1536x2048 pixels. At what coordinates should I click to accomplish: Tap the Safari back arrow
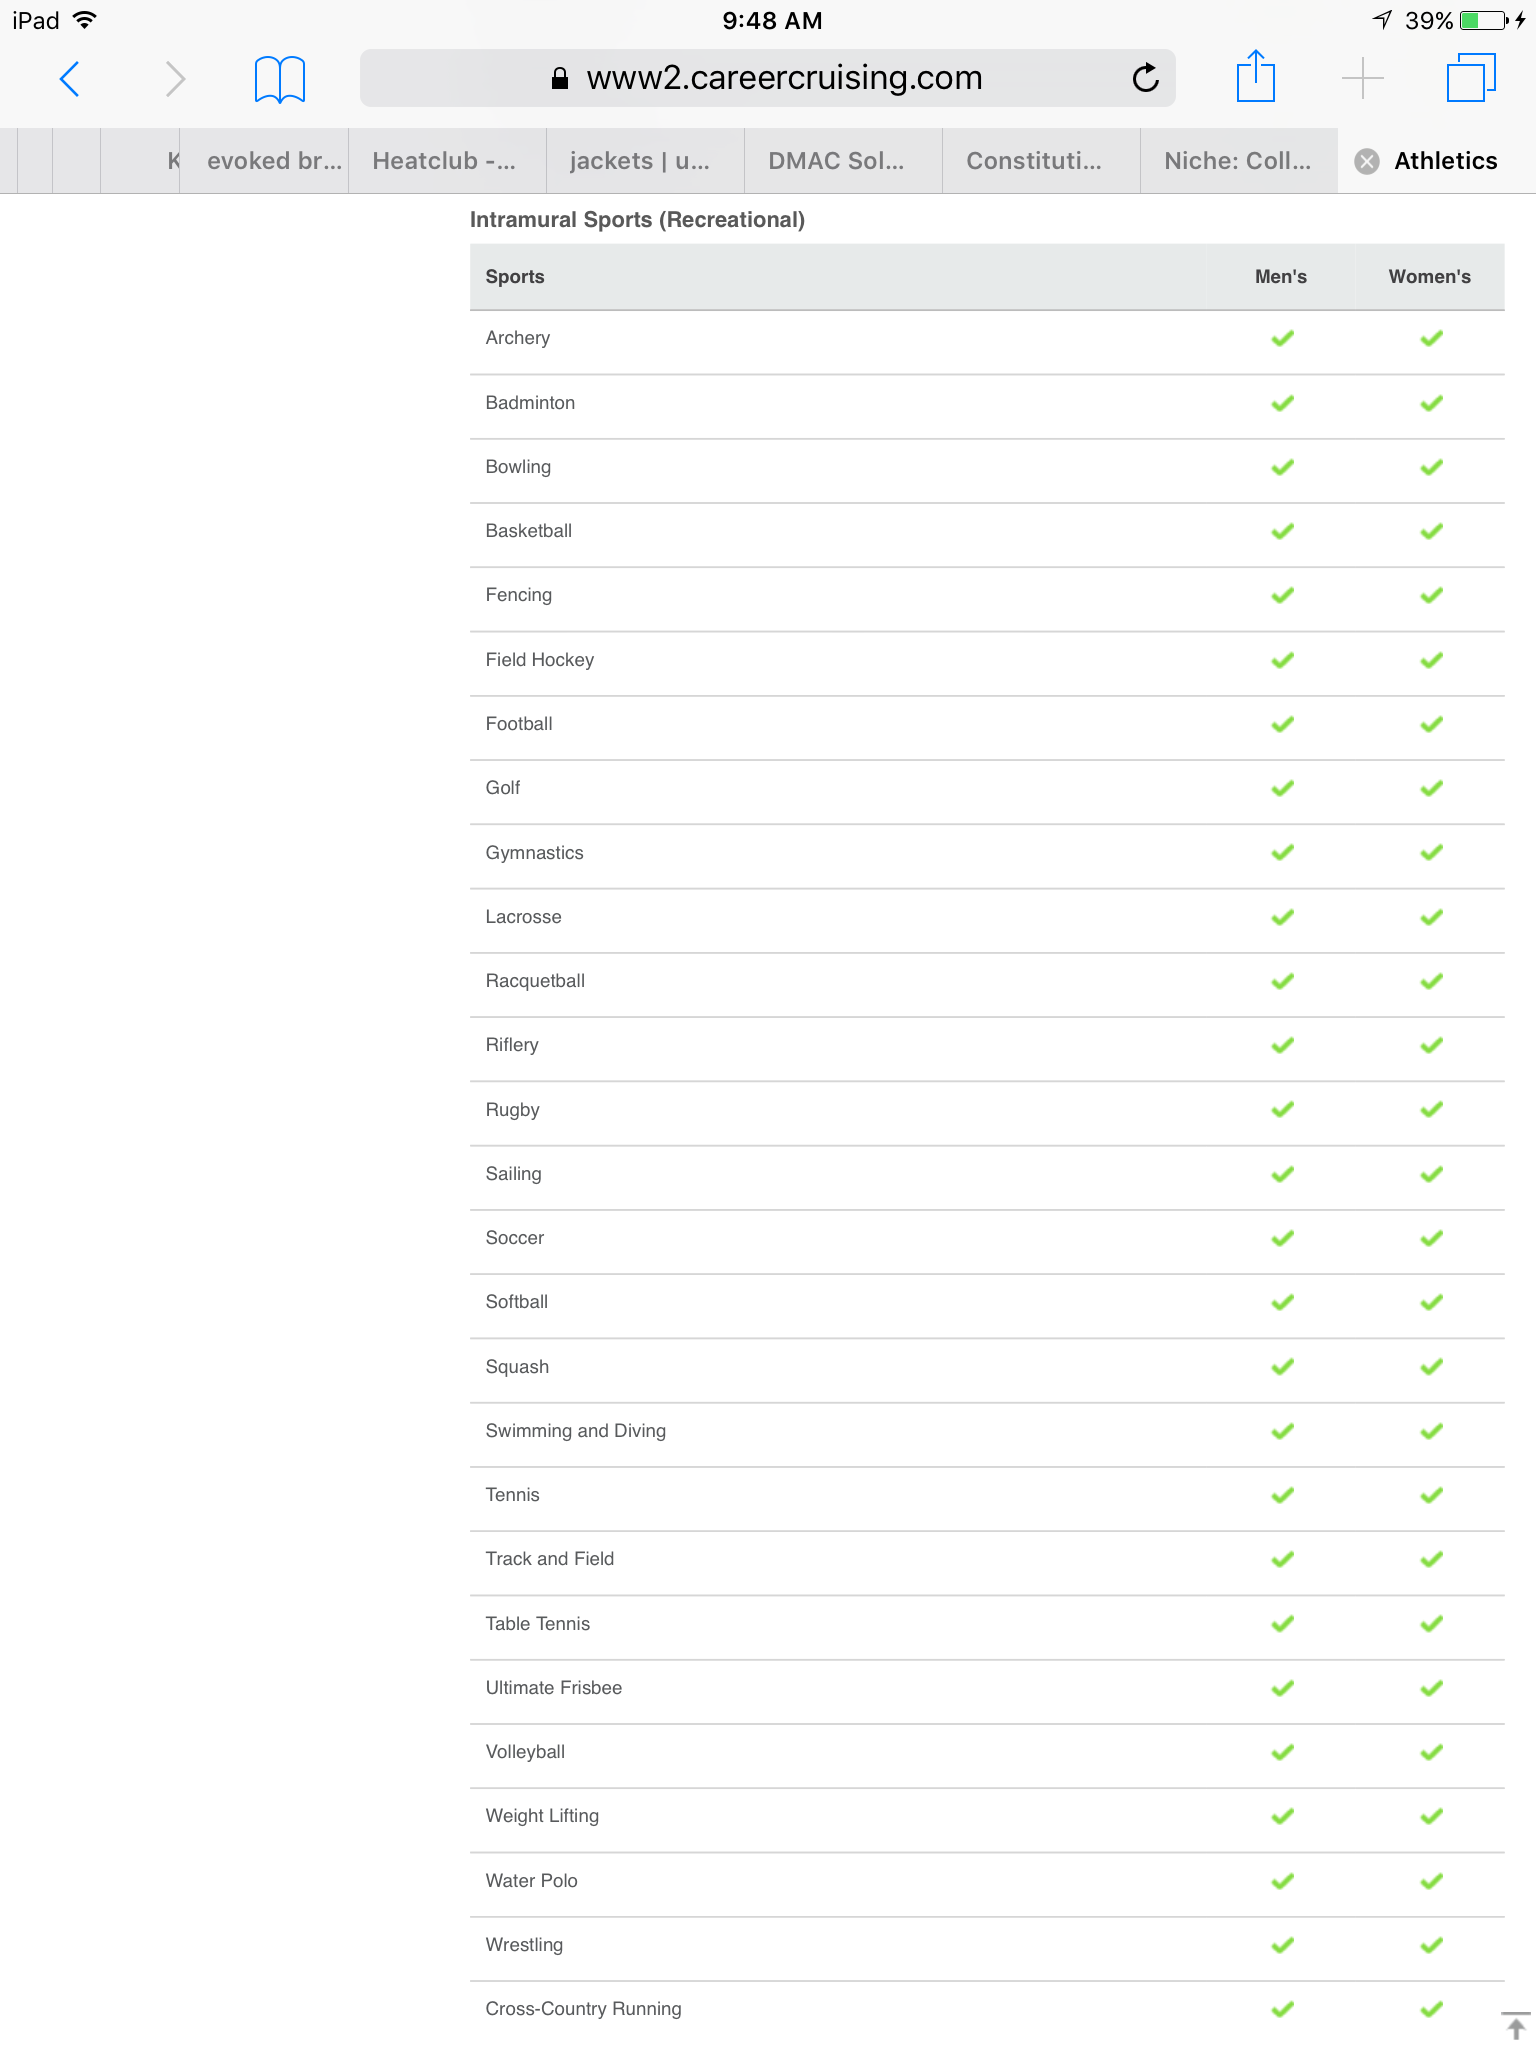pos(69,79)
